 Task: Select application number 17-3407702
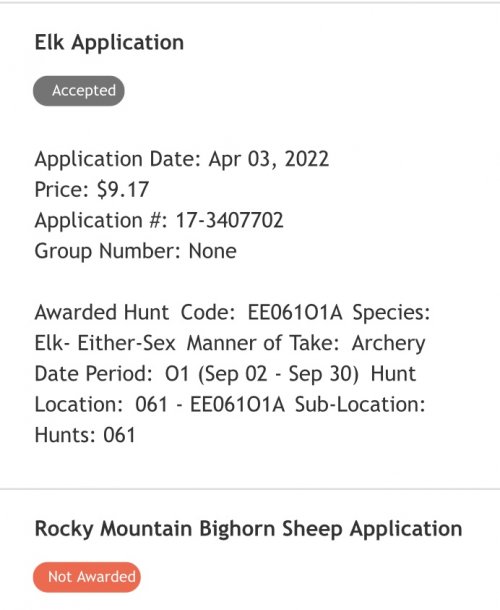(230, 220)
